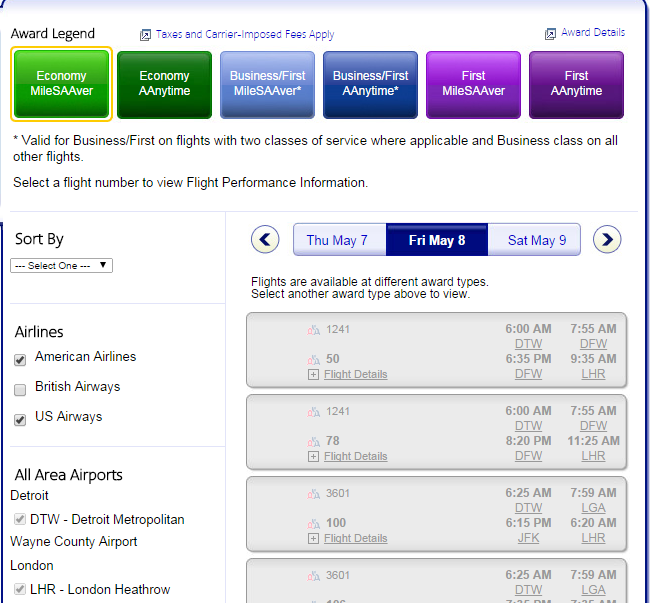Click DFW link under 6:35 PM
This screenshot has height=603, width=658.
point(528,374)
